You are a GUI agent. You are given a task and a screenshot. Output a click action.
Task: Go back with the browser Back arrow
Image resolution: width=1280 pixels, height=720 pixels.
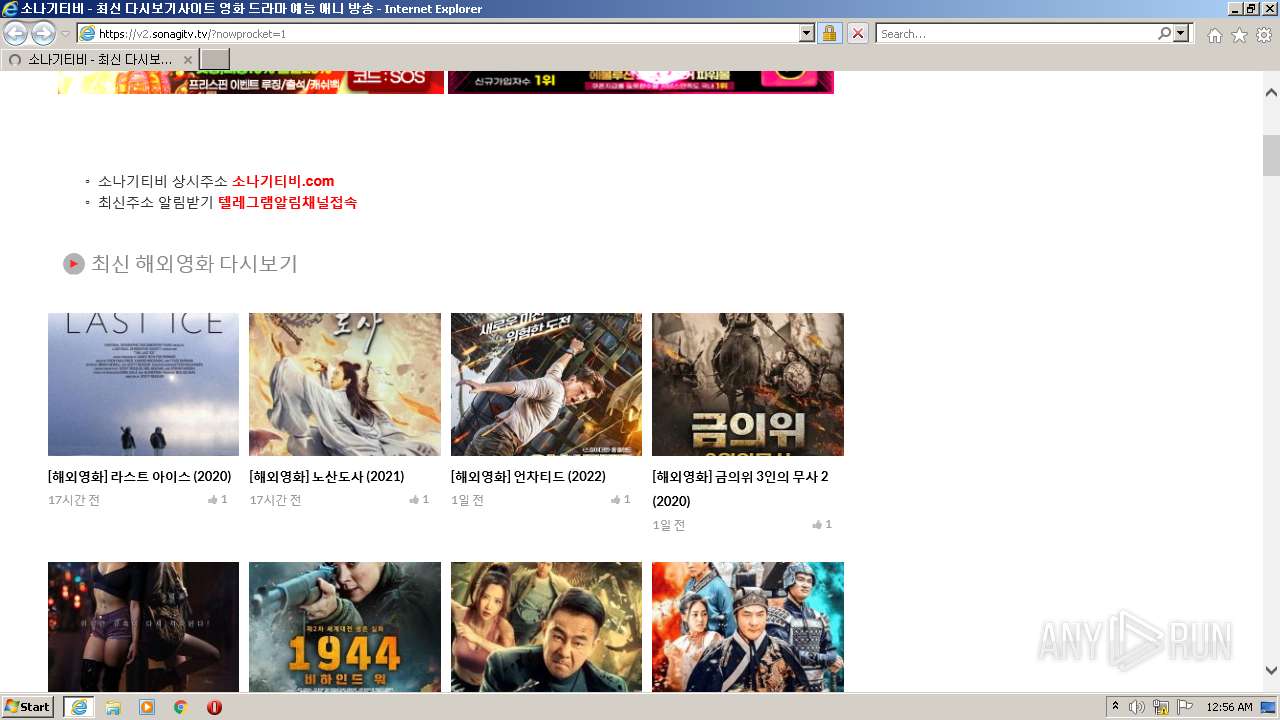point(15,33)
